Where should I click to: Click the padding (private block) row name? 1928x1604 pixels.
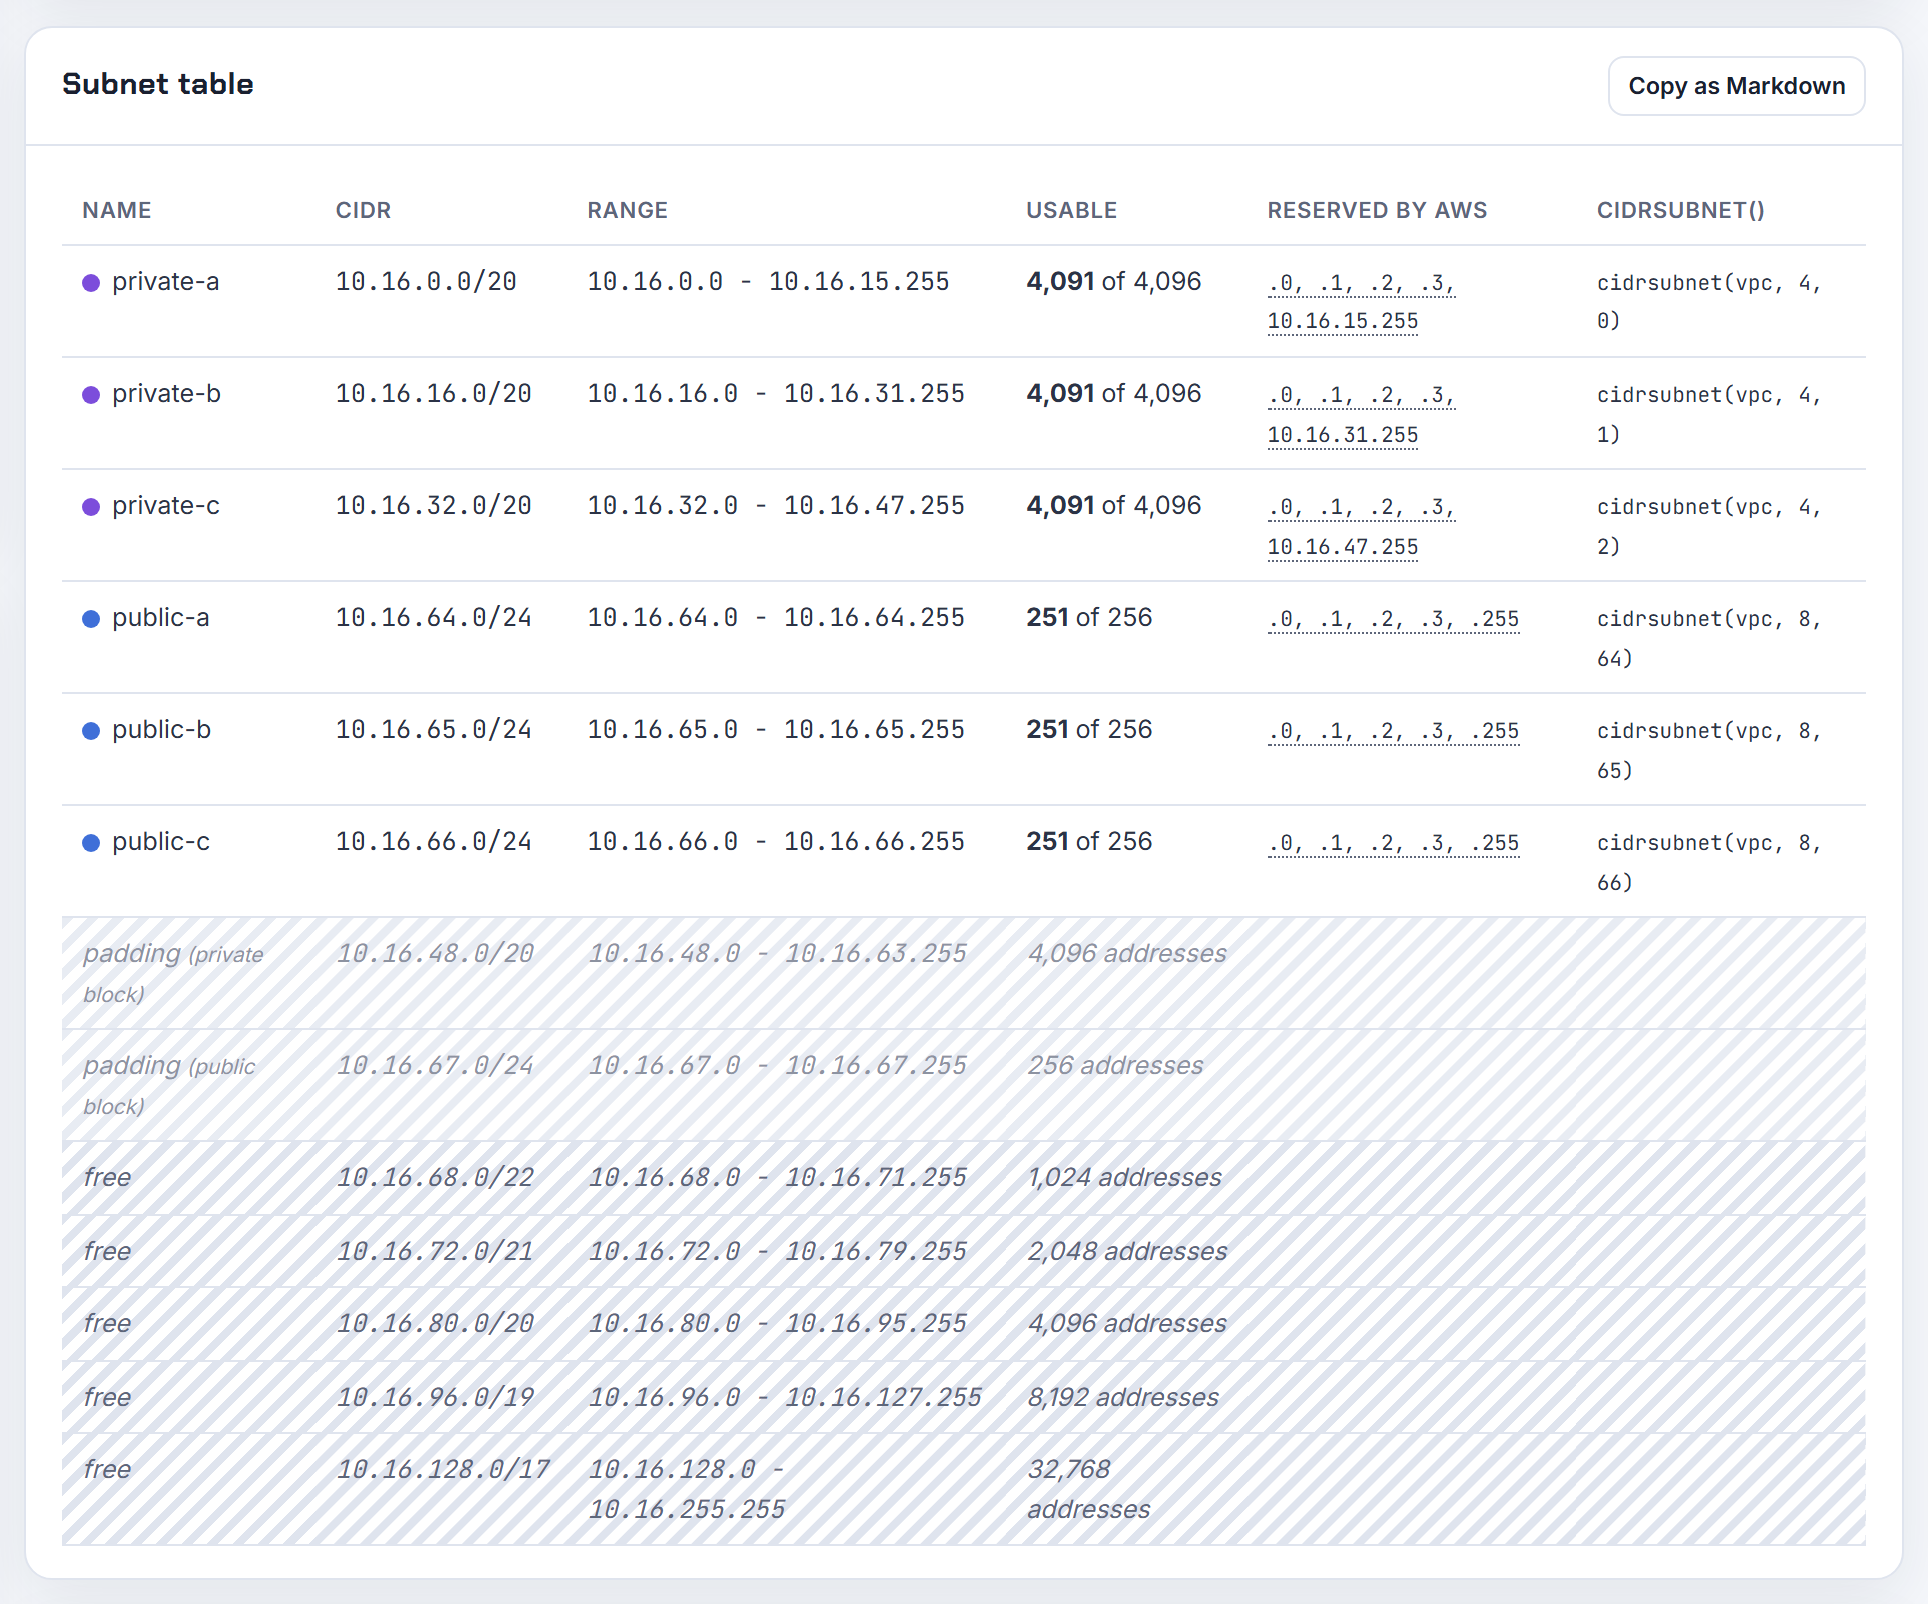tap(173, 973)
